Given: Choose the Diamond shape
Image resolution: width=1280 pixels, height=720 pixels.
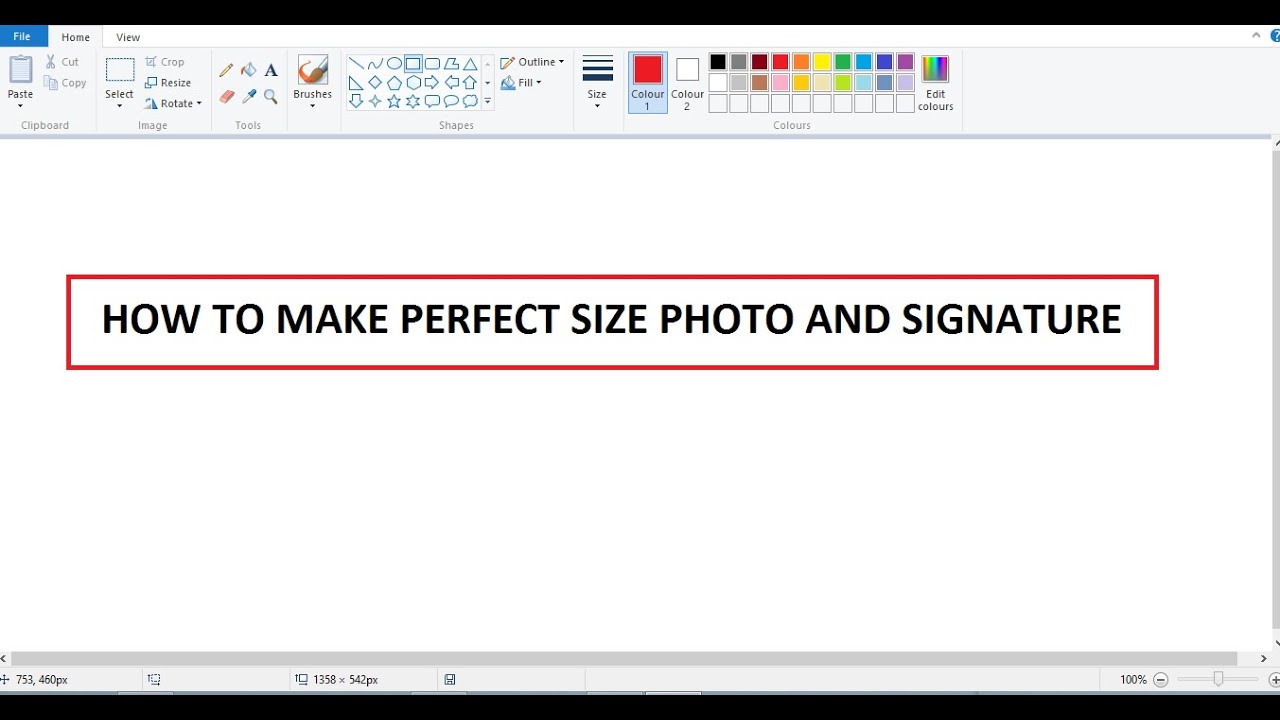Looking at the screenshot, I should click(x=375, y=83).
